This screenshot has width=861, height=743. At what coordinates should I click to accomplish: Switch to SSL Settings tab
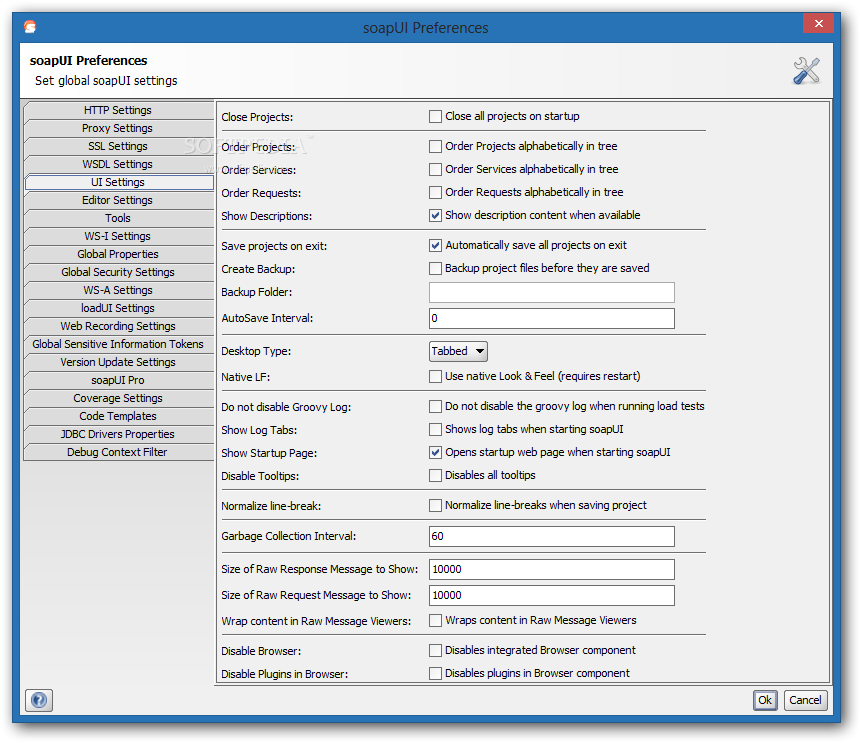(118, 146)
